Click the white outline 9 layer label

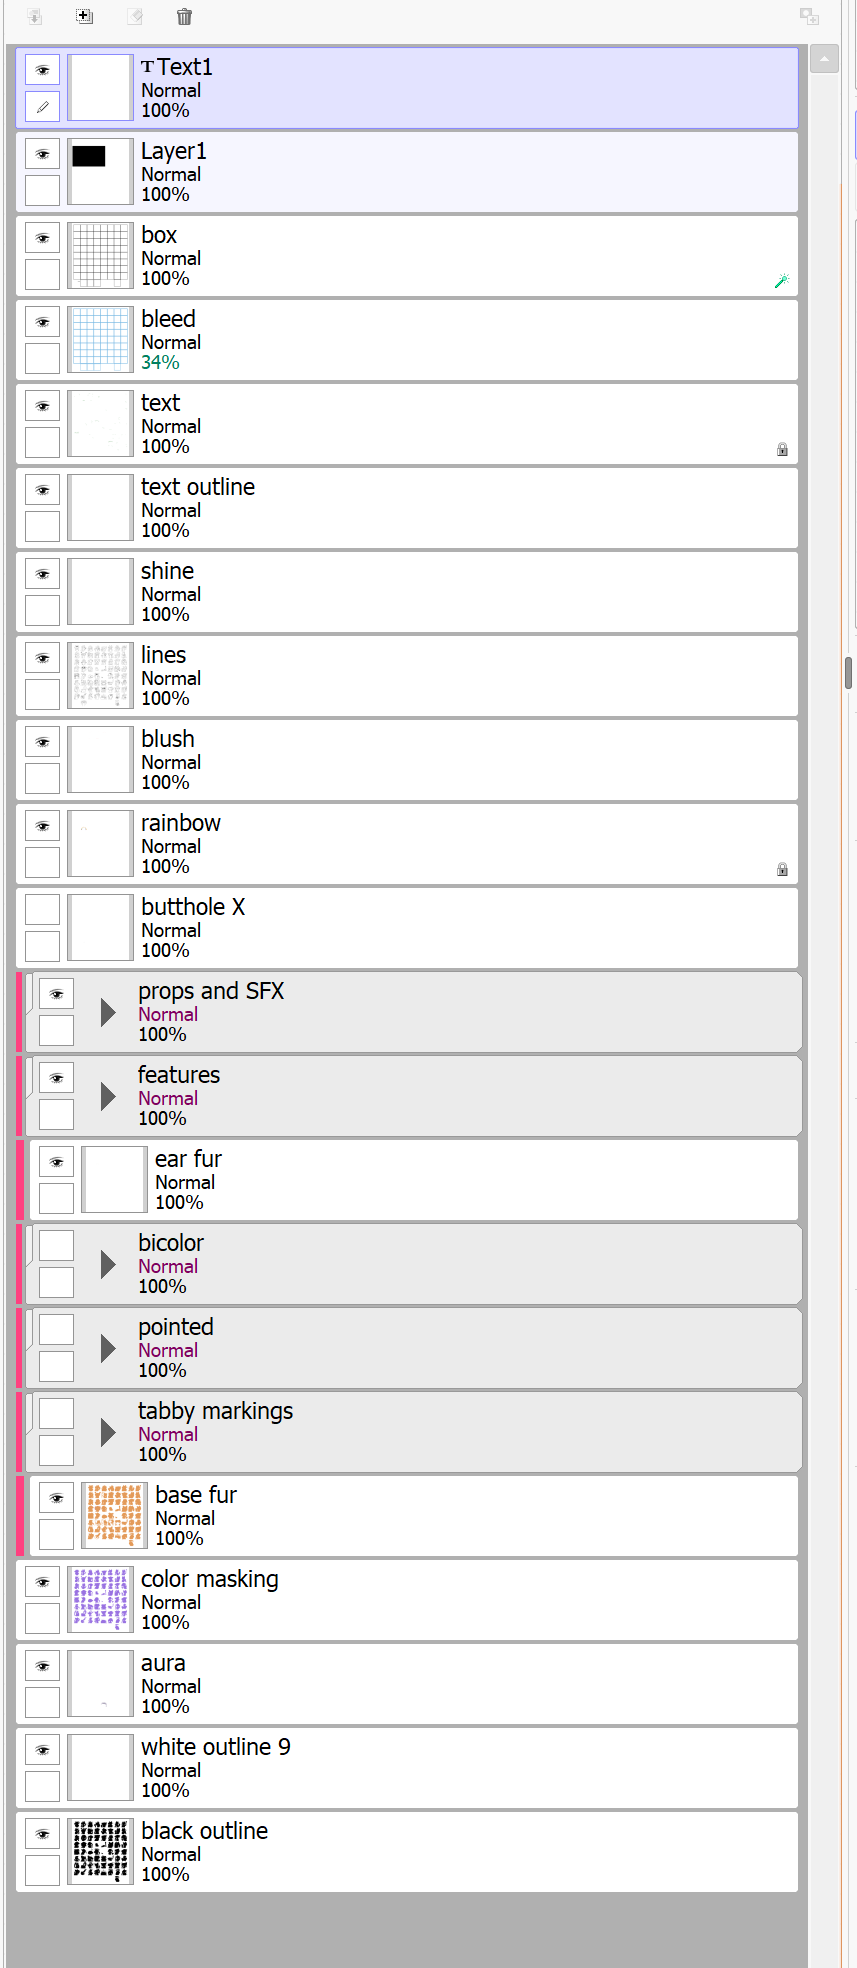click(216, 1747)
